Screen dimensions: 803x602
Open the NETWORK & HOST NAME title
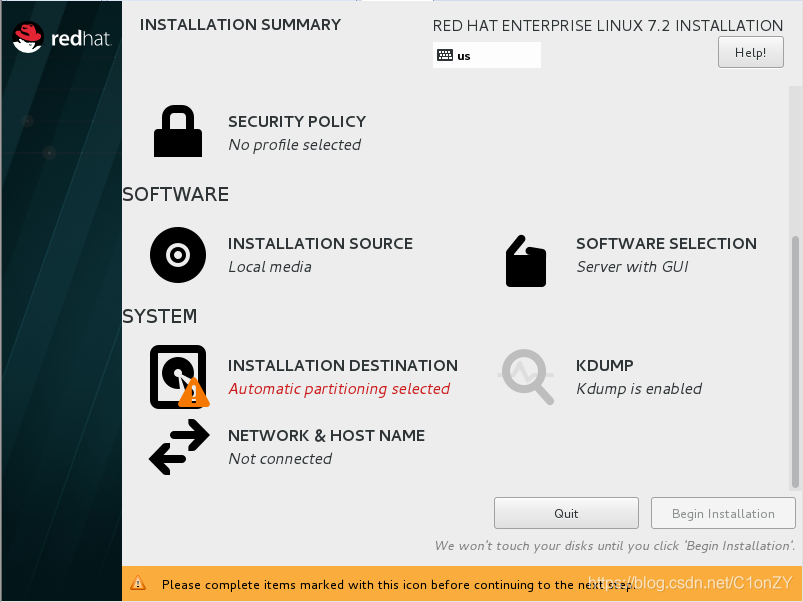pyautogui.click(x=326, y=436)
